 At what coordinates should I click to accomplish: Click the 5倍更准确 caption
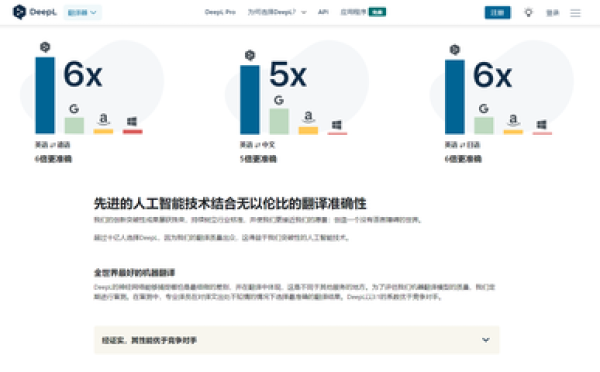258,159
